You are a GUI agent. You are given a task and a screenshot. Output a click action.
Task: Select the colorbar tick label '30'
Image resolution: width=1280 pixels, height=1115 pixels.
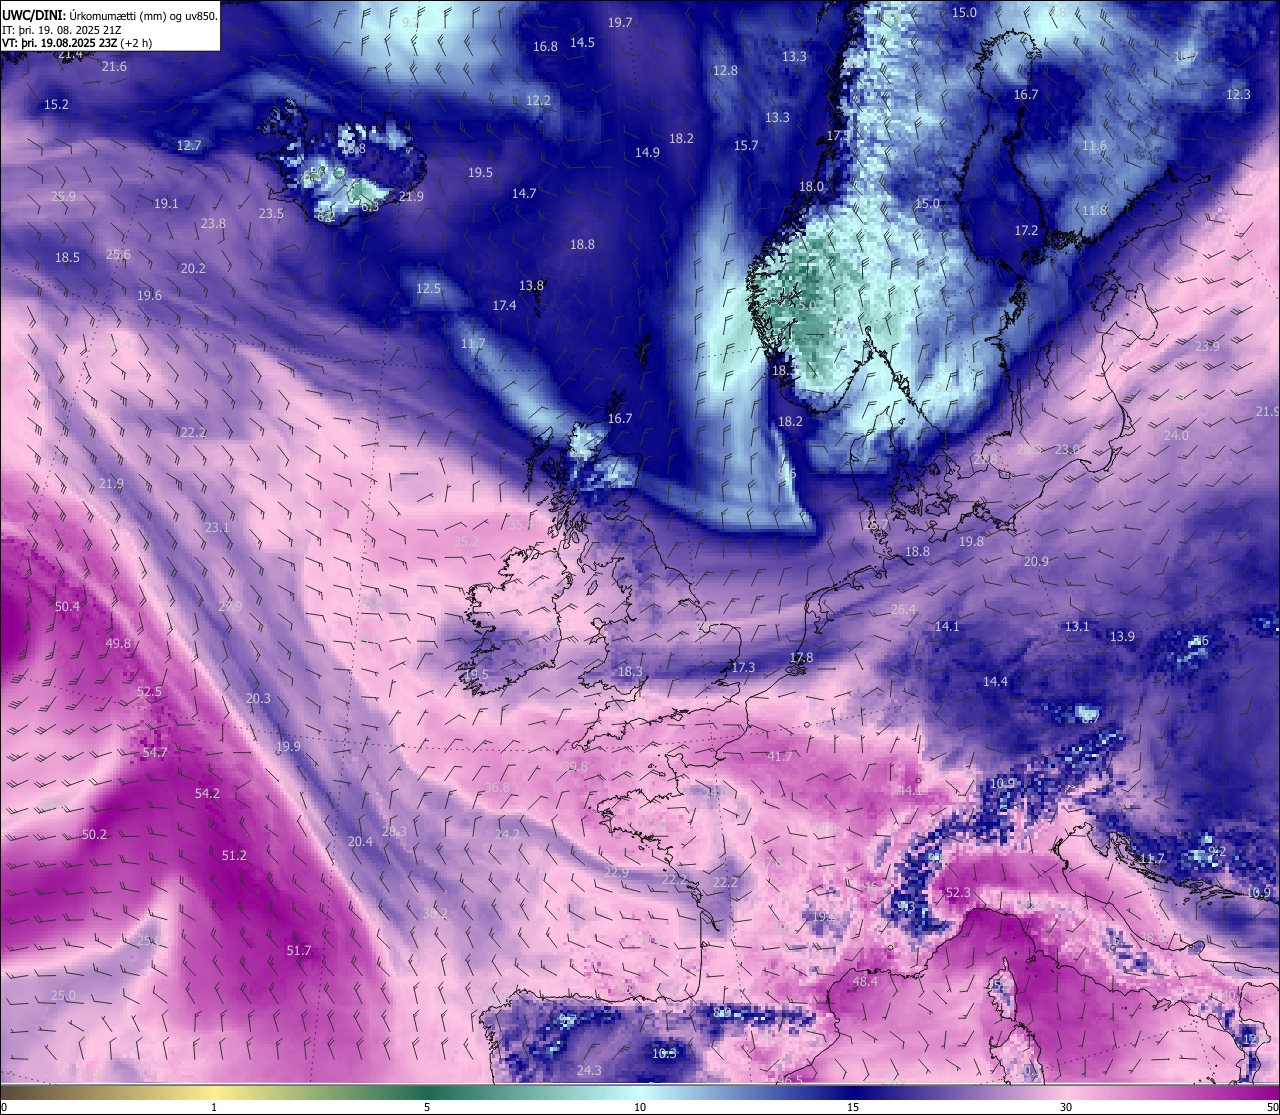point(1066,1107)
